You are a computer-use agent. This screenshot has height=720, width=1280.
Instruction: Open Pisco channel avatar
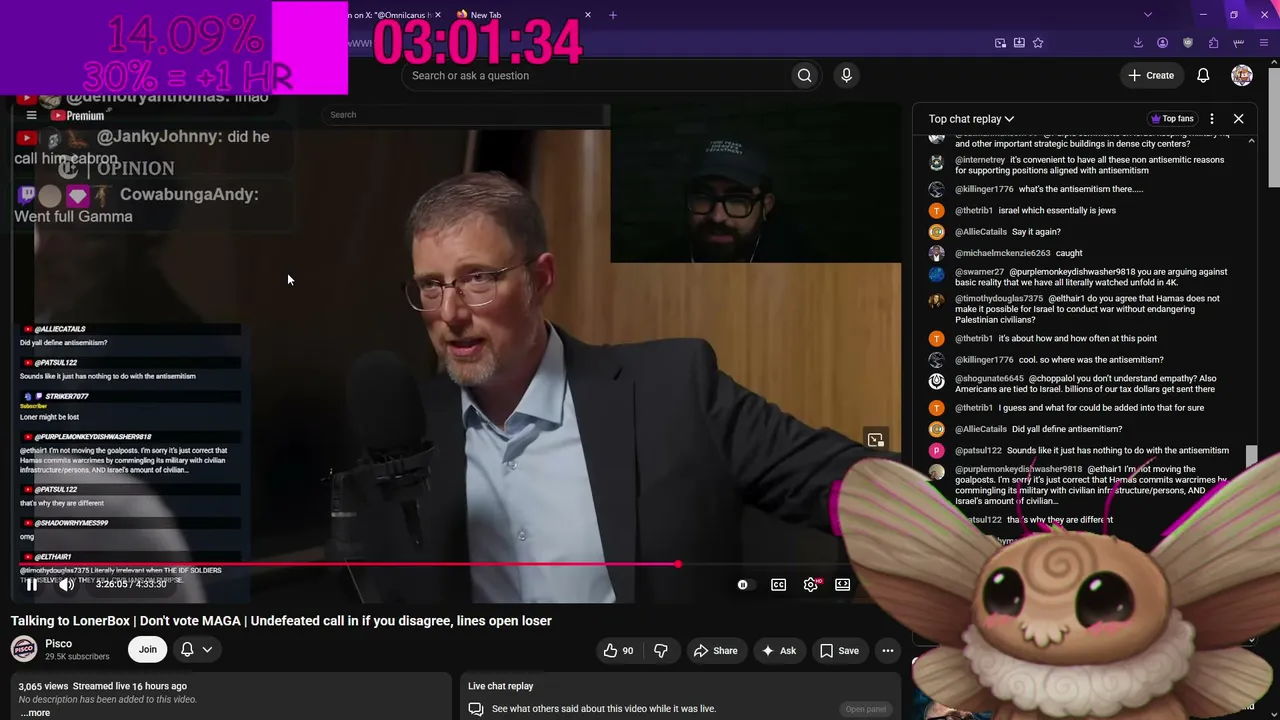(24, 650)
